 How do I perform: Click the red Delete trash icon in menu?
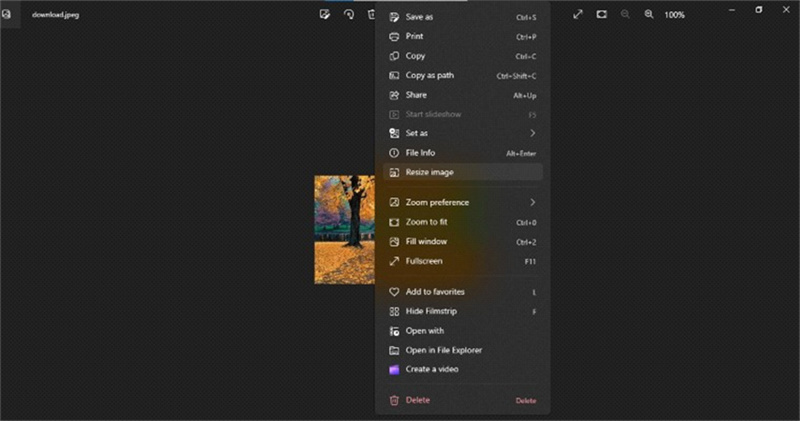pyautogui.click(x=394, y=401)
